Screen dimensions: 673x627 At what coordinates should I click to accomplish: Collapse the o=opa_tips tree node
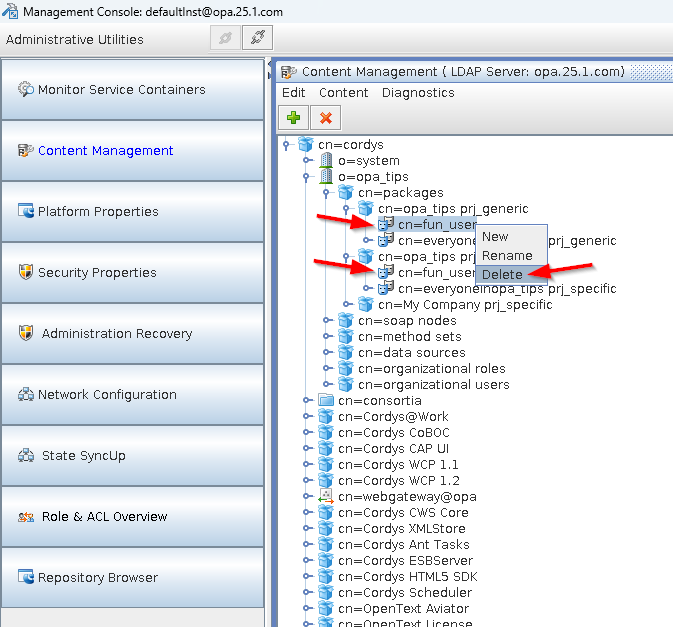[x=307, y=177]
